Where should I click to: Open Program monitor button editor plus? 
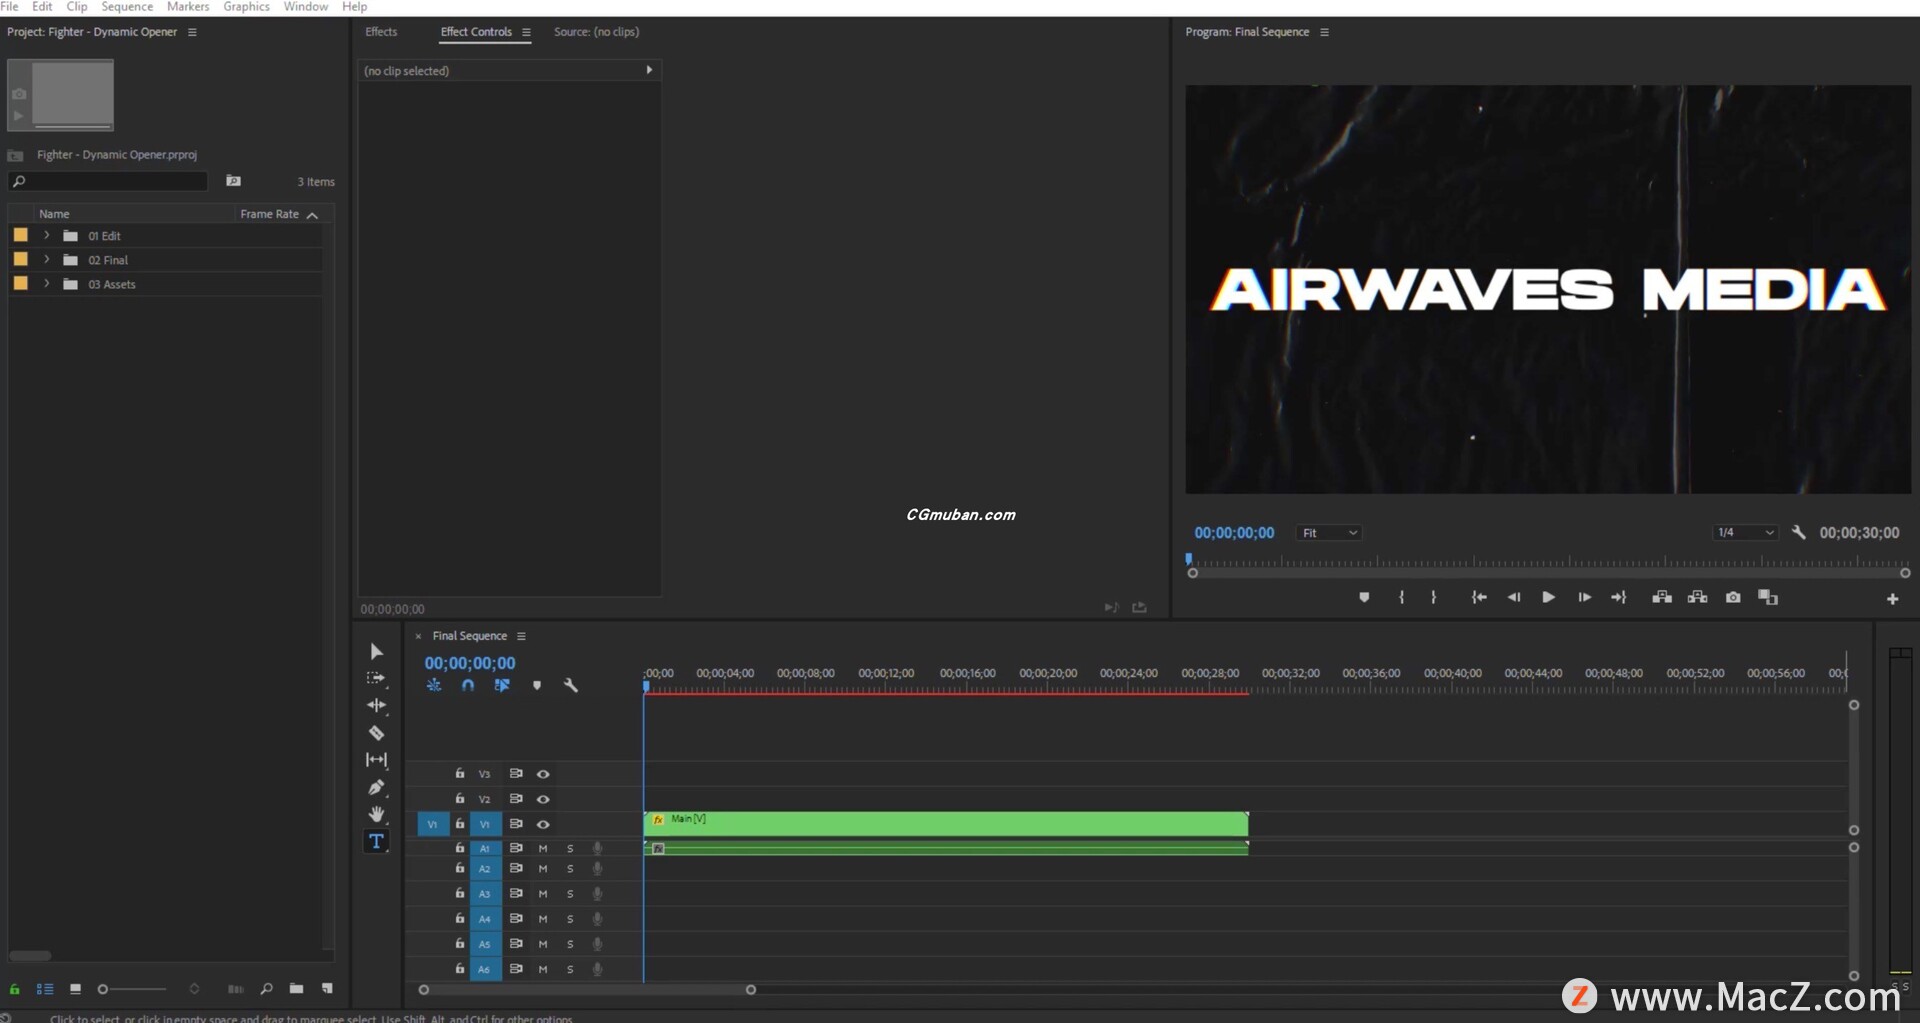pos(1892,599)
